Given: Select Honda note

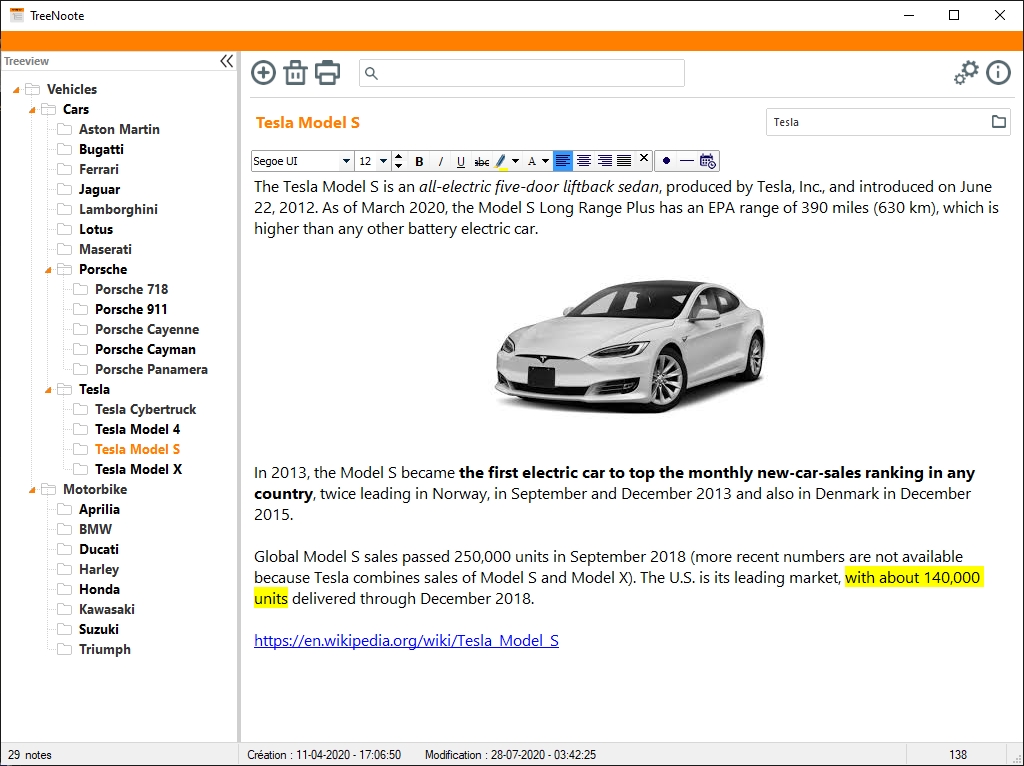Looking at the screenshot, I should (99, 589).
